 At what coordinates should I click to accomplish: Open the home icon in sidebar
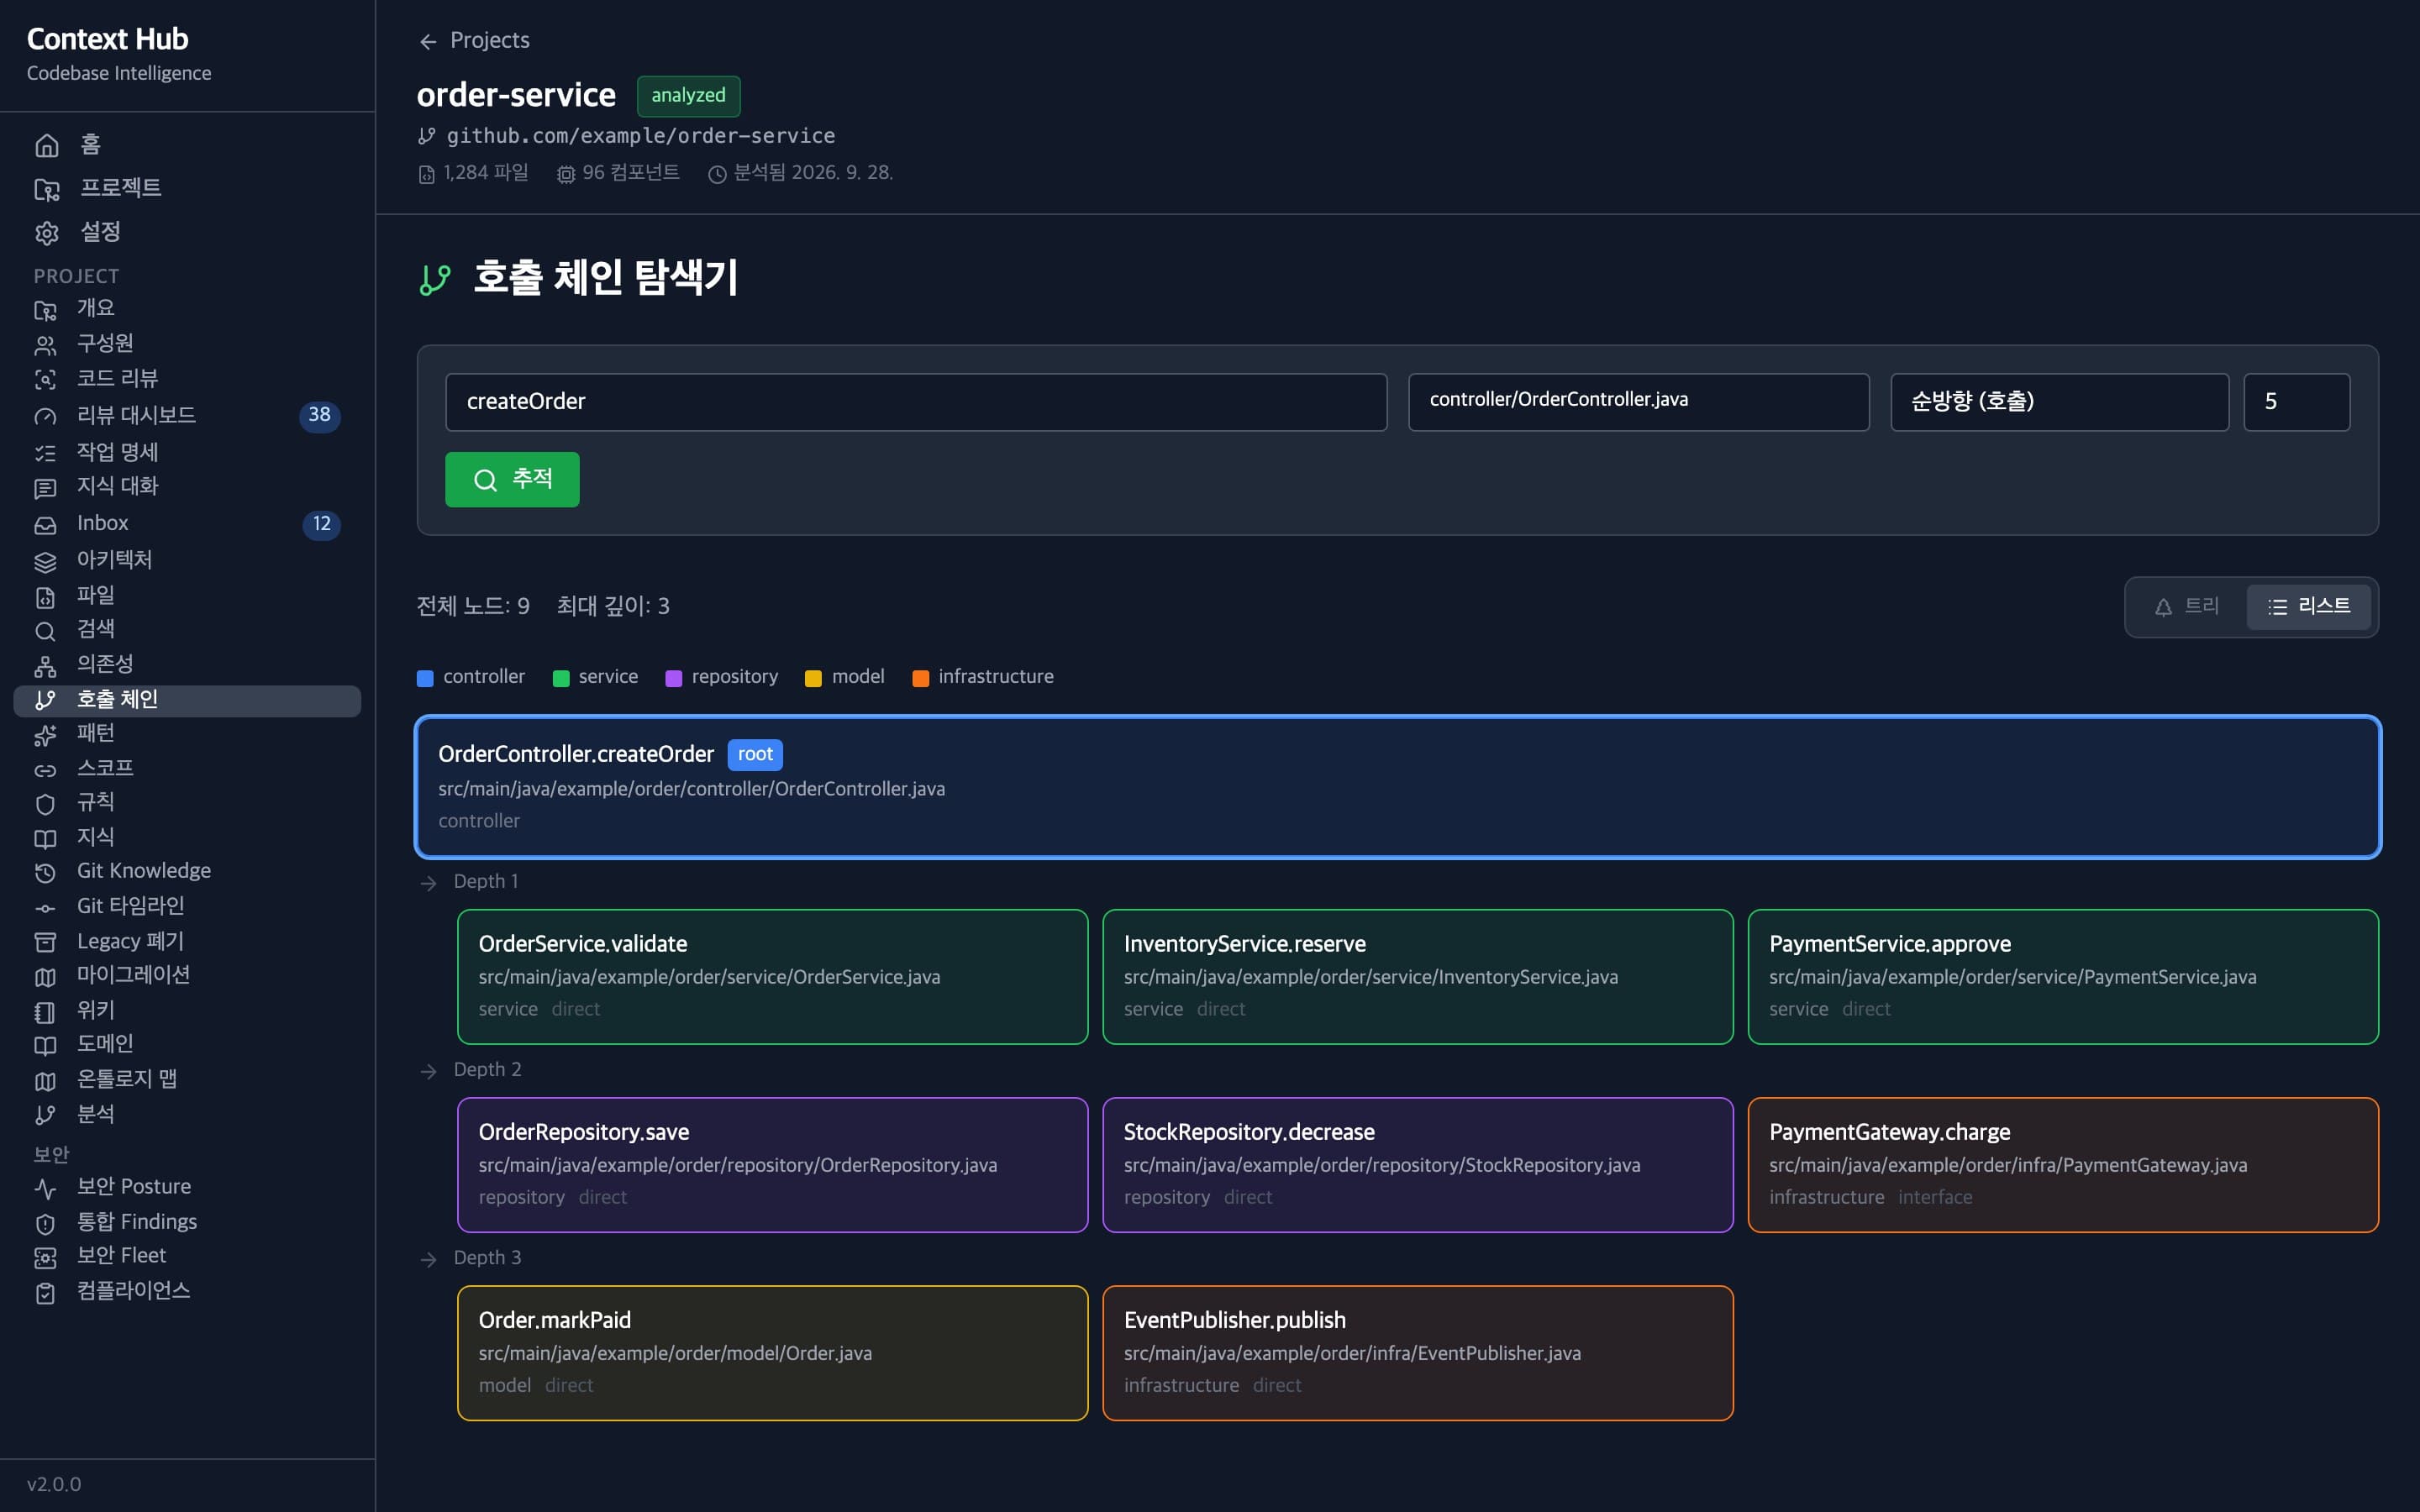[x=47, y=146]
